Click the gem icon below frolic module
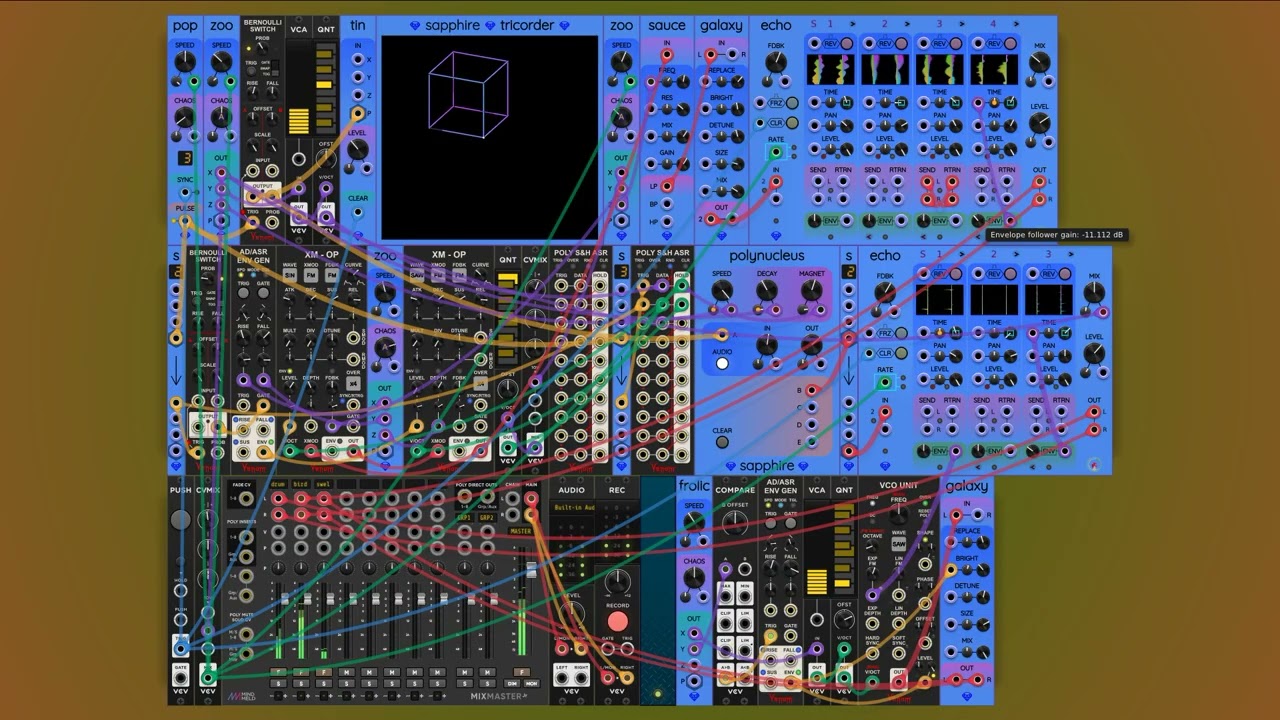Image resolution: width=1280 pixels, height=720 pixels. coord(694,697)
